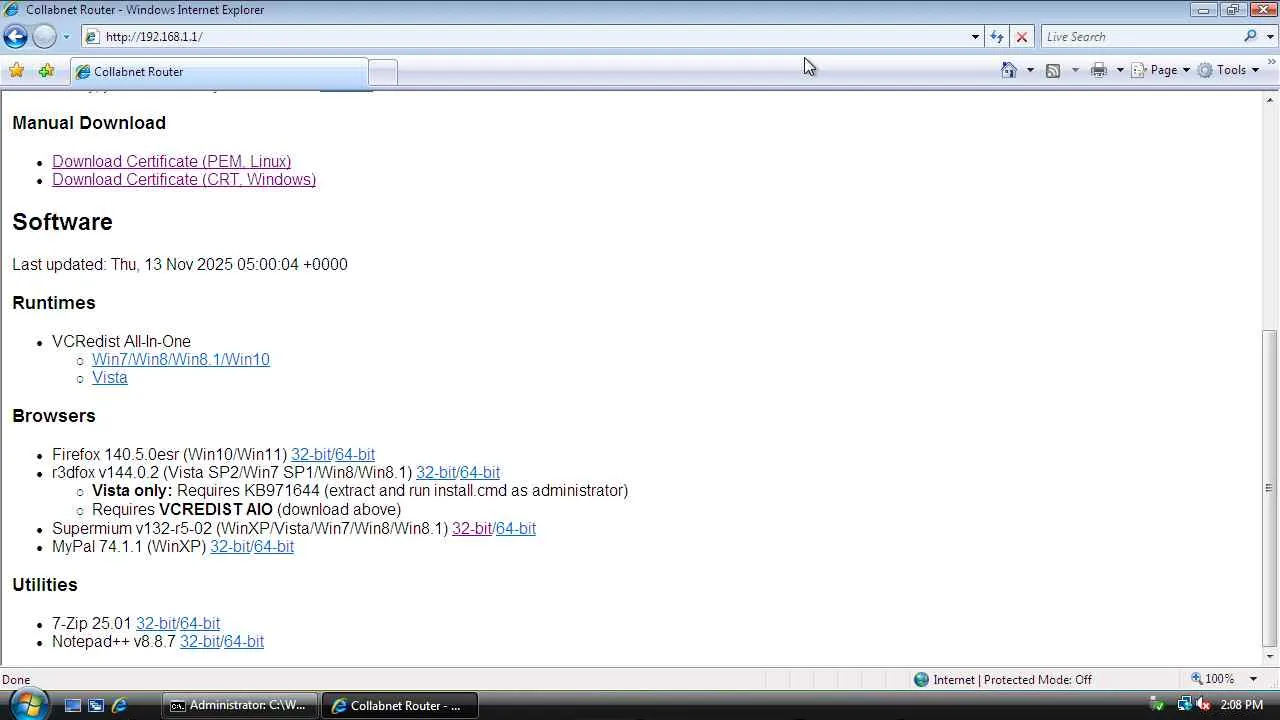Click the status bar 'Done' text

coord(16,680)
